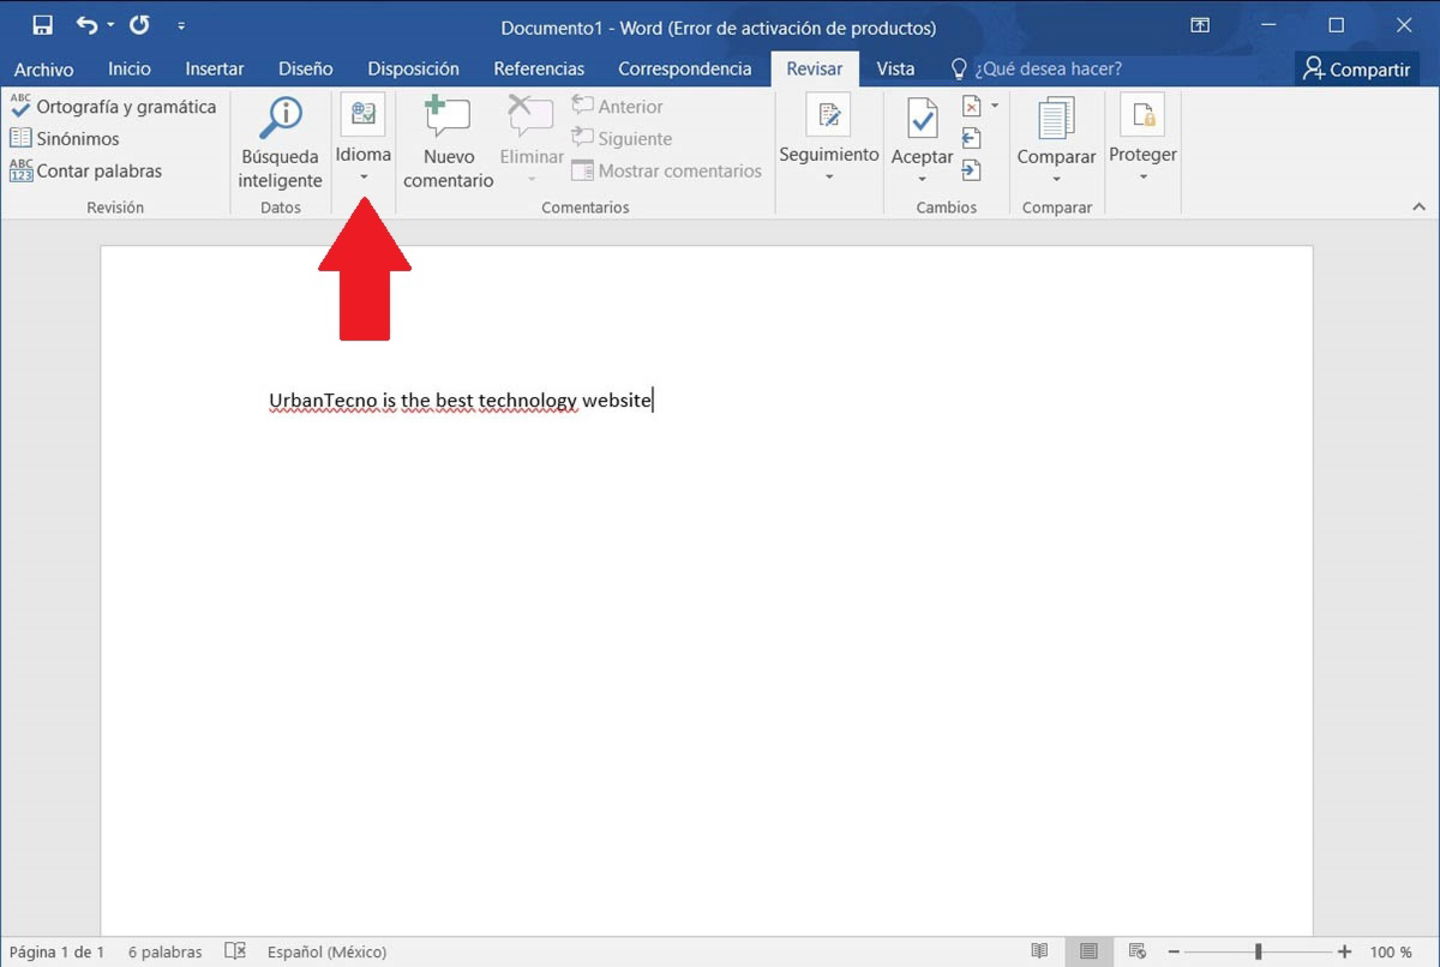This screenshot has height=967, width=1440.
Task: Switch to the Insertar tab
Action: tap(214, 69)
